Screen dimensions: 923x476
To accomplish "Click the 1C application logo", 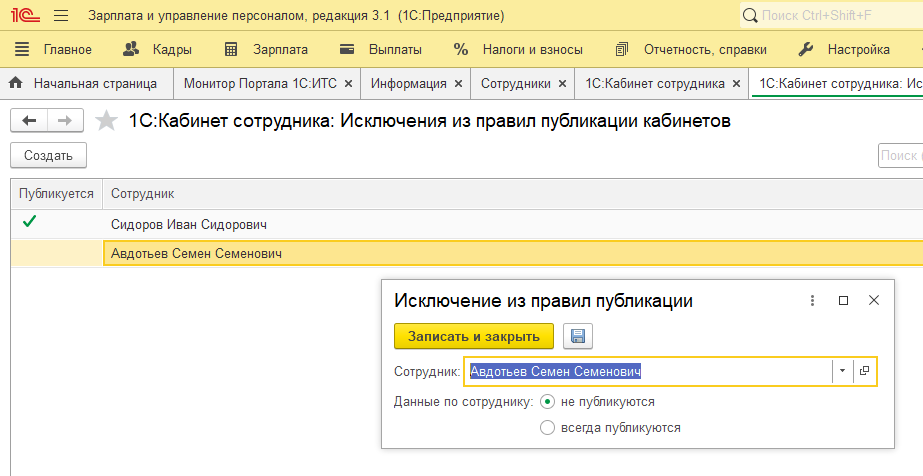I will coord(25,16).
